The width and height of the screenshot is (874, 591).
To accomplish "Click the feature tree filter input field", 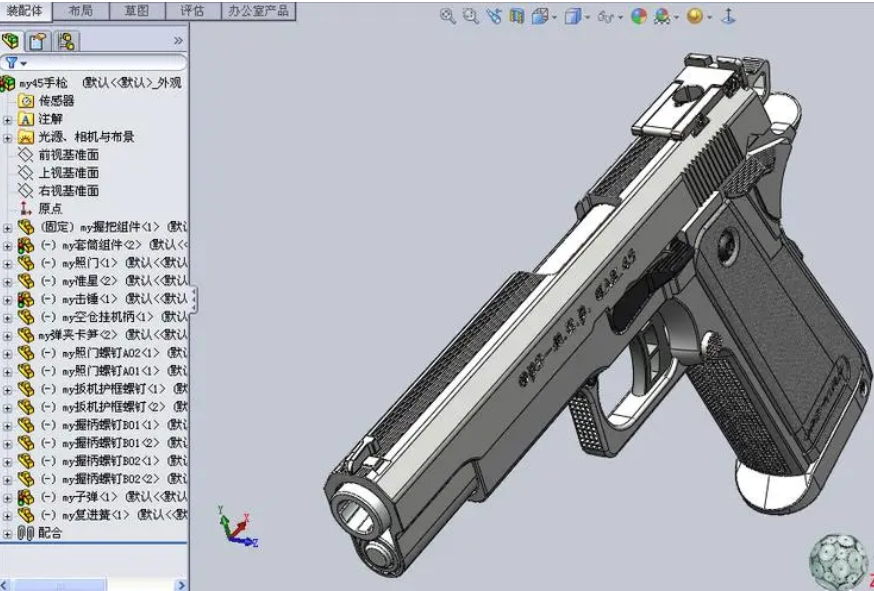I will pos(100,63).
